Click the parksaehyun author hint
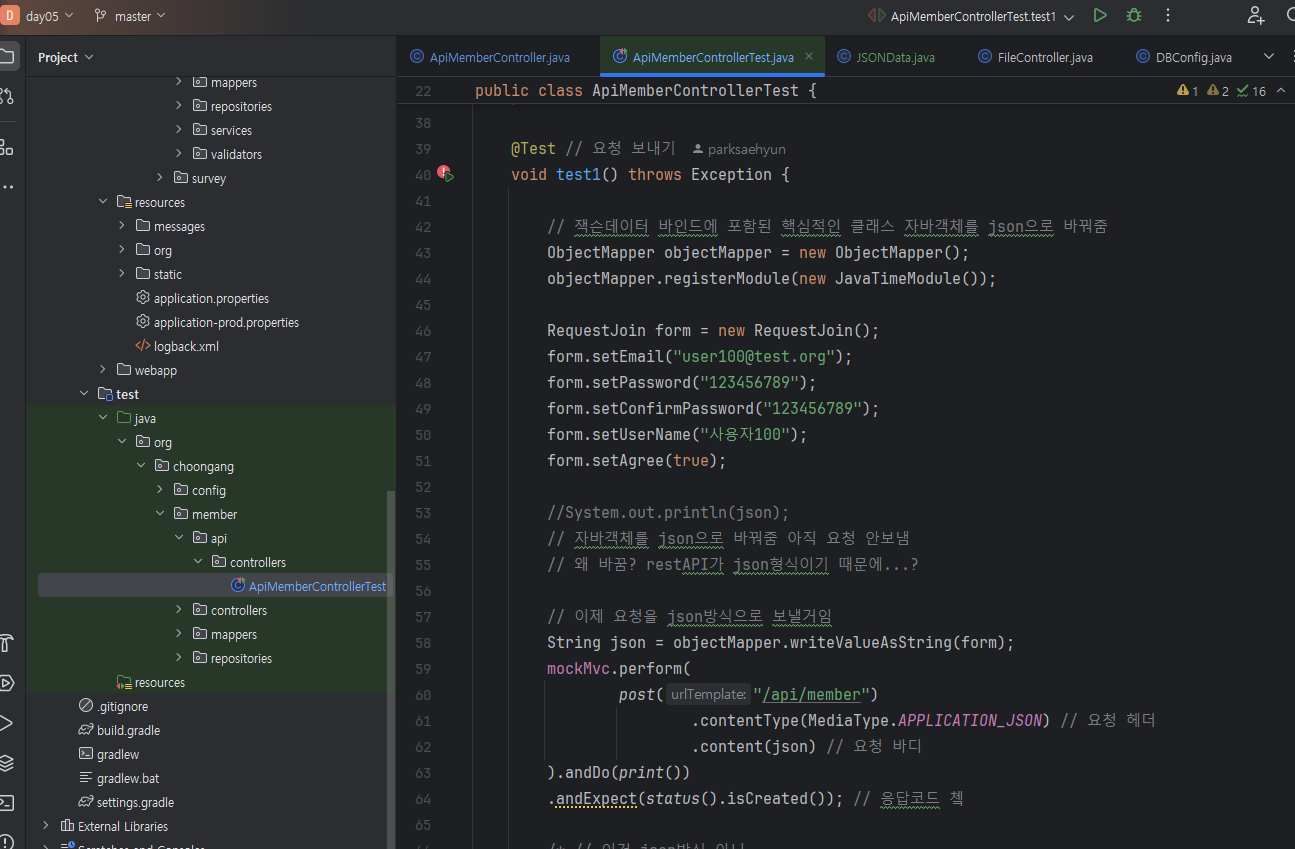 pyautogui.click(x=738, y=149)
